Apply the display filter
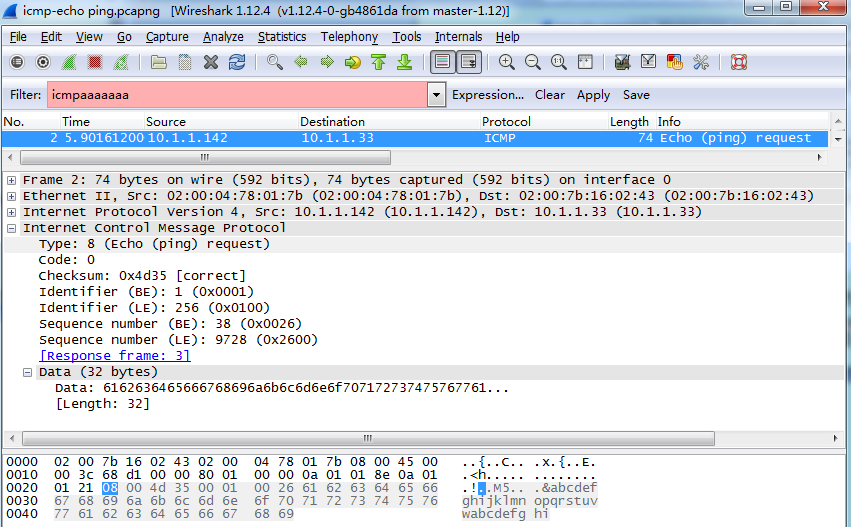Image resolution: width=851 pixels, height=527 pixels. (593, 95)
